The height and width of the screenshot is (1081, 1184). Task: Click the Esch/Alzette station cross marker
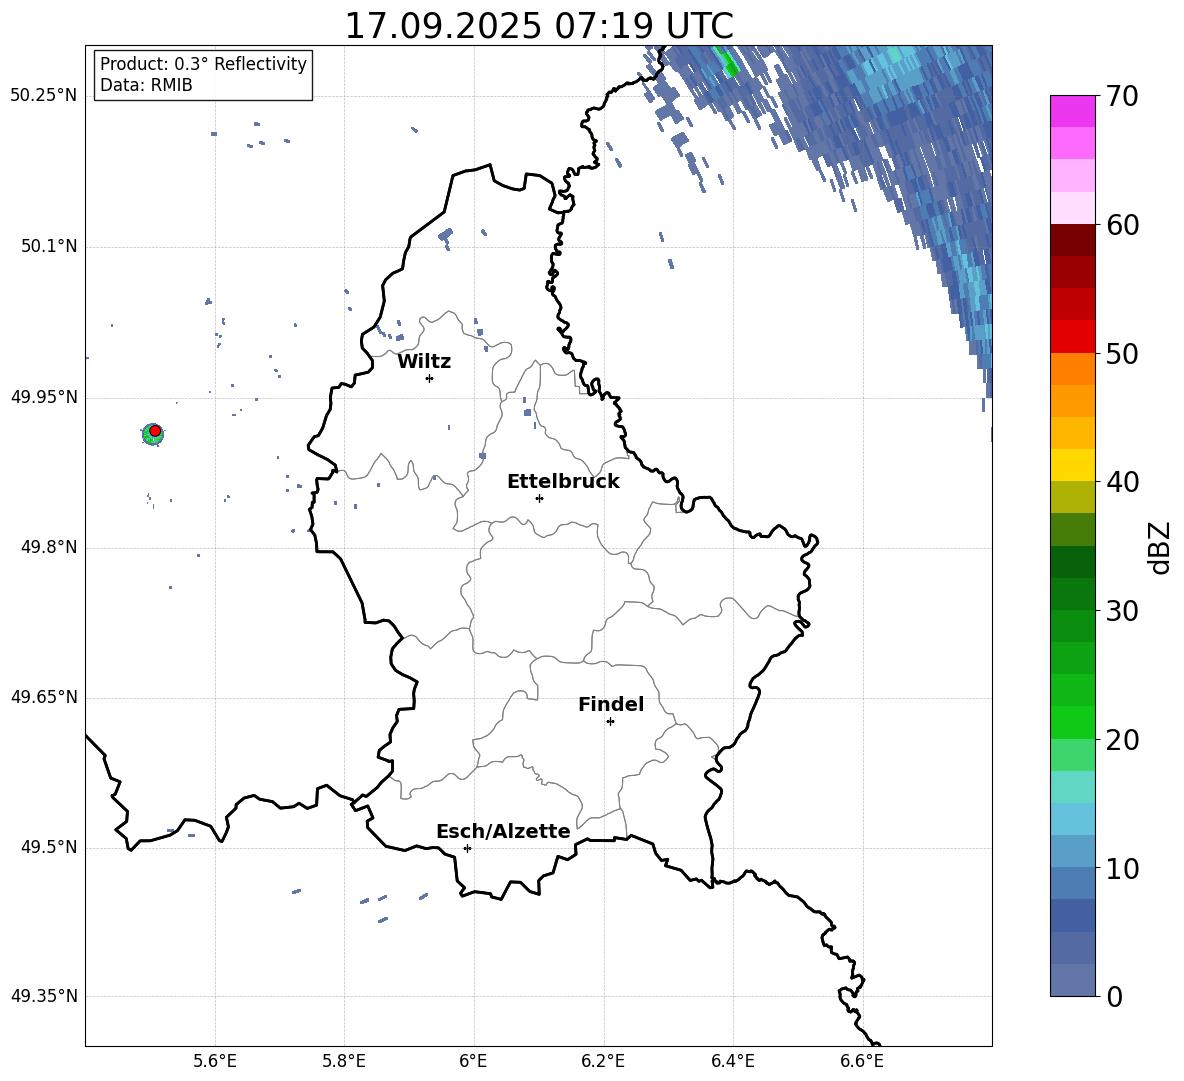[467, 848]
